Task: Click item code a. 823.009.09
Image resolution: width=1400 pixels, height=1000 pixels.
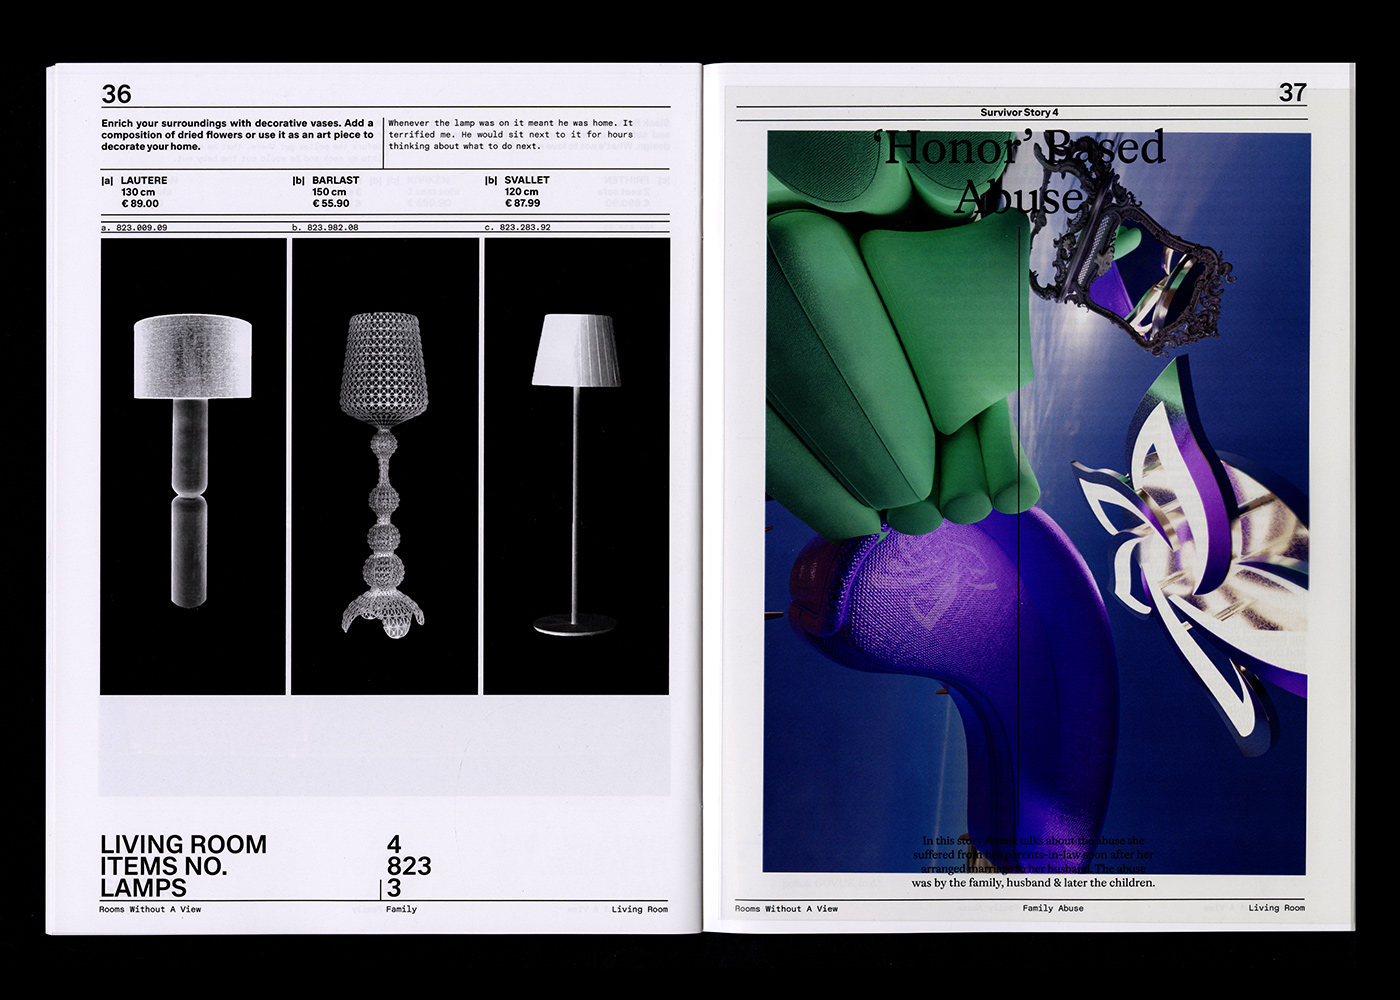Action: click(x=134, y=228)
